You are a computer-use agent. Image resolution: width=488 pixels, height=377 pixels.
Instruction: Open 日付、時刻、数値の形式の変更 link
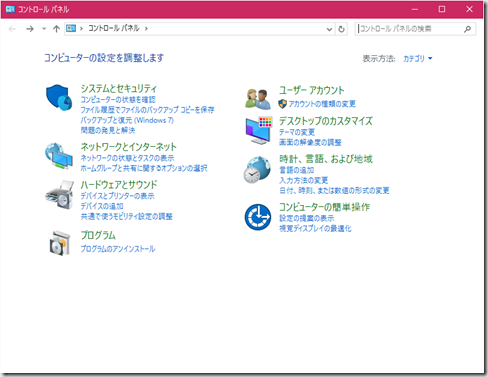334,191
